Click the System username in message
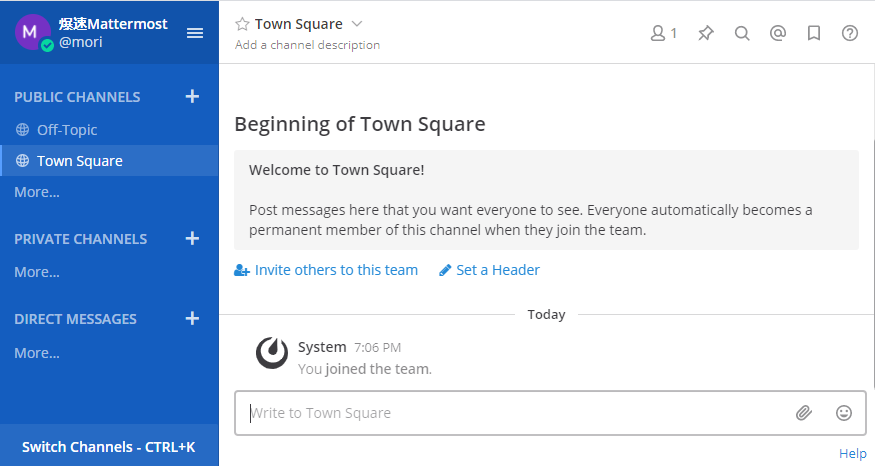This screenshot has width=875, height=466. [x=322, y=347]
